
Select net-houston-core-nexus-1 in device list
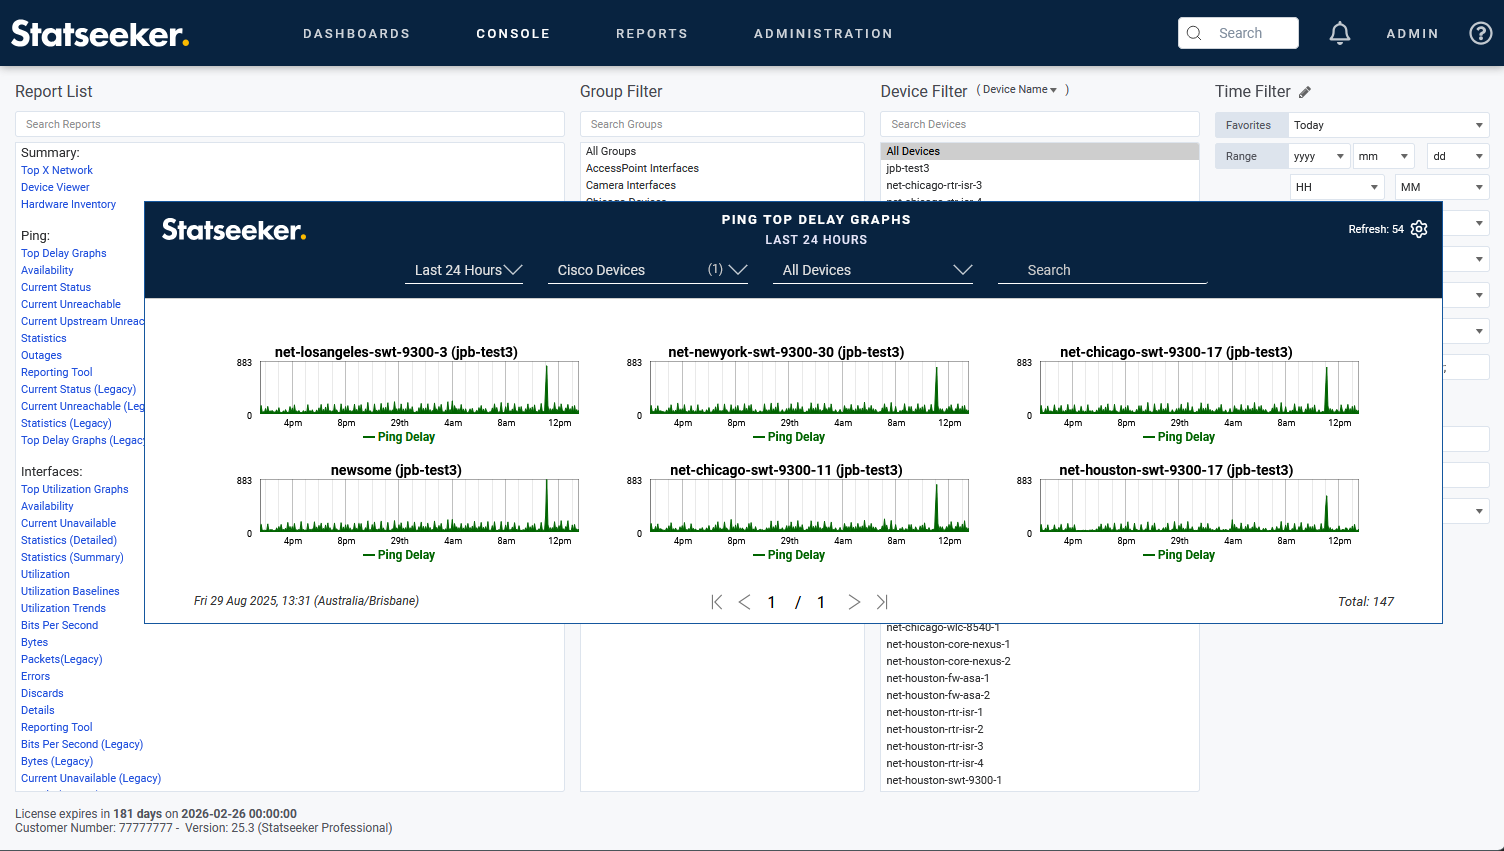(x=947, y=644)
